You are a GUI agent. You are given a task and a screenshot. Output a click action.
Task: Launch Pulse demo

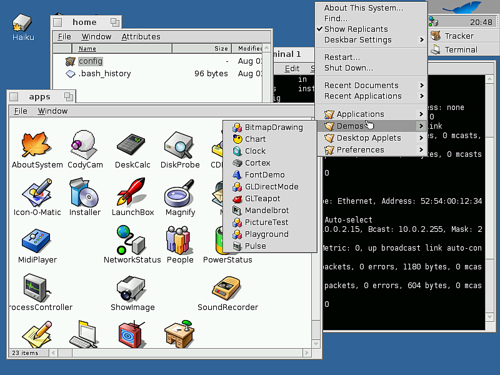click(x=269, y=246)
